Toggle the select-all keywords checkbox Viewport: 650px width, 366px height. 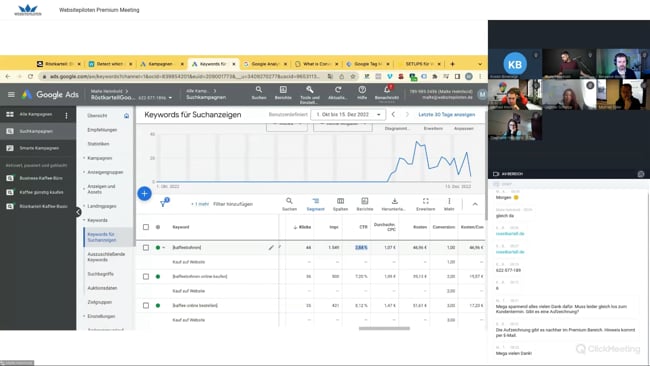tap(146, 227)
